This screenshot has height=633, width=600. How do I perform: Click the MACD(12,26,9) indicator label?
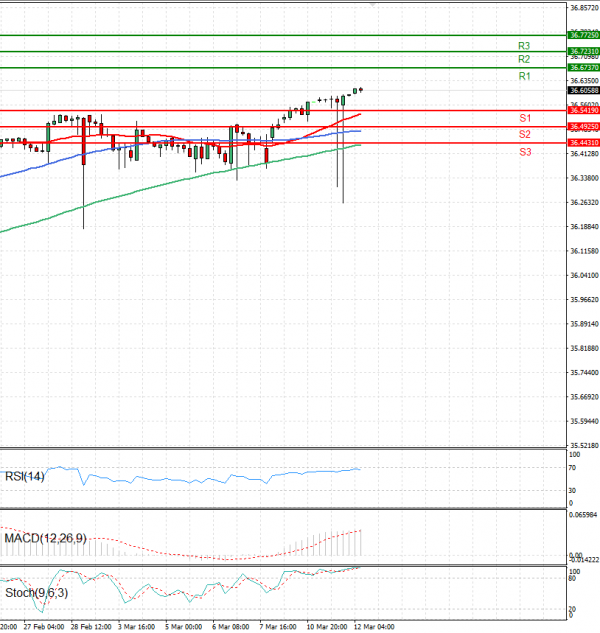pyautogui.click(x=45, y=538)
